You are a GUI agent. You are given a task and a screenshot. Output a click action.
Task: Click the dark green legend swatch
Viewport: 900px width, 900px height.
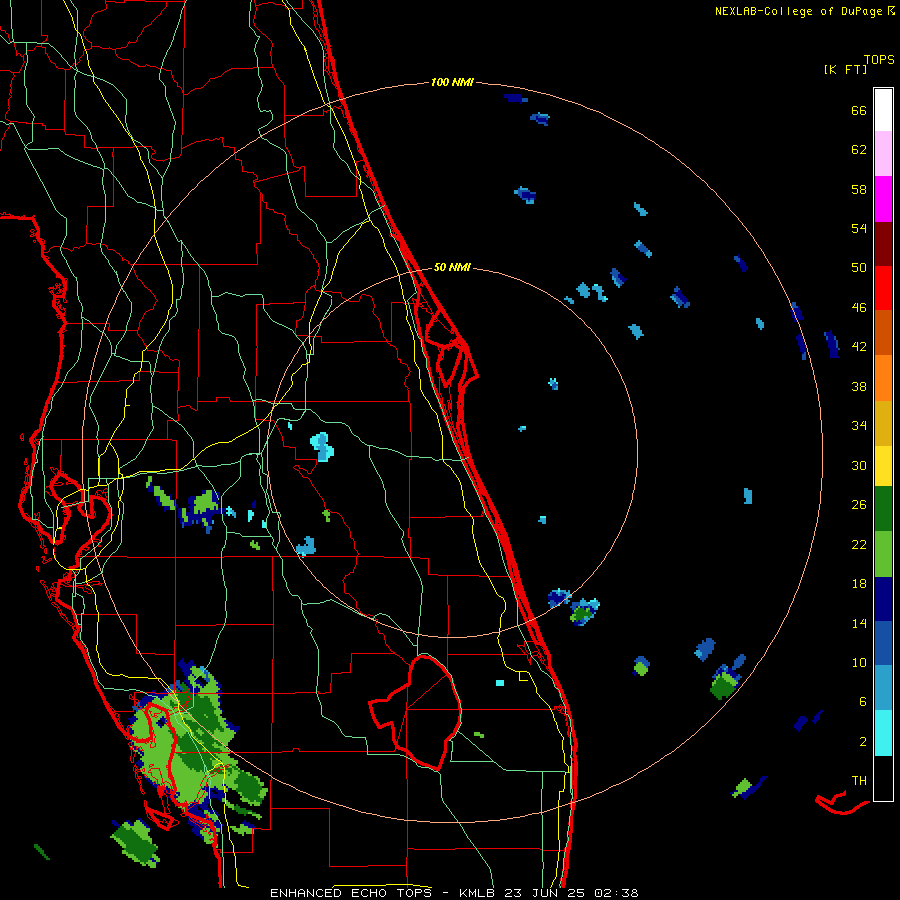883,509
